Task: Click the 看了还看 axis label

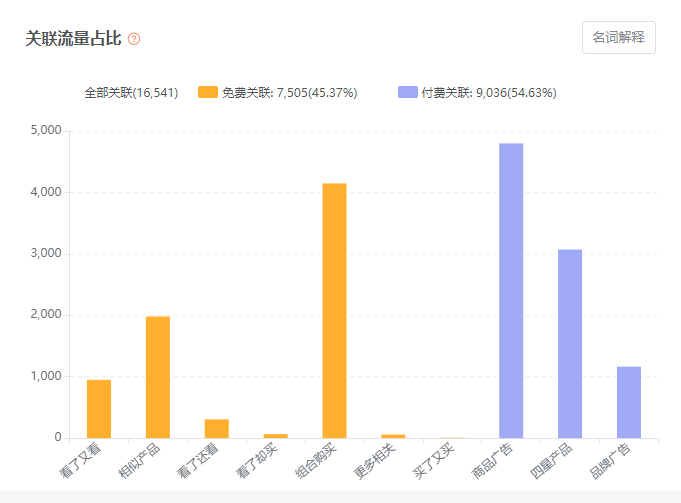Action: (x=198, y=460)
